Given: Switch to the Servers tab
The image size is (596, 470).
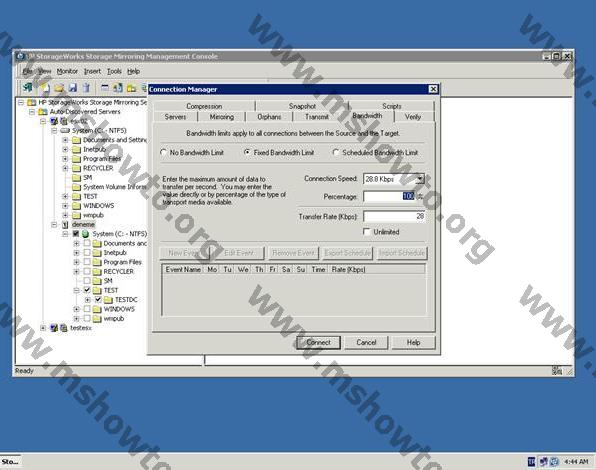Looking at the screenshot, I should coord(175,117).
